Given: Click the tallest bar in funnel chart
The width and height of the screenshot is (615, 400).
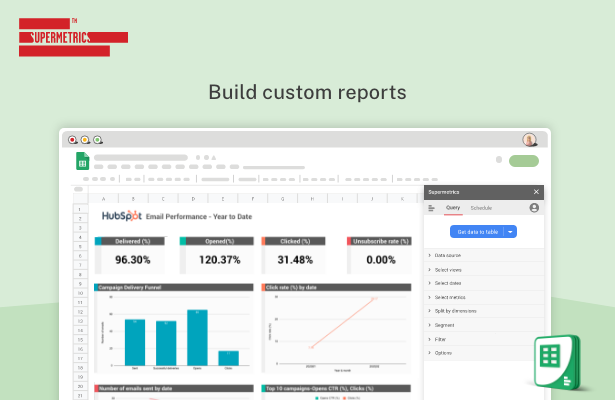Looking at the screenshot, I should (x=197, y=338).
